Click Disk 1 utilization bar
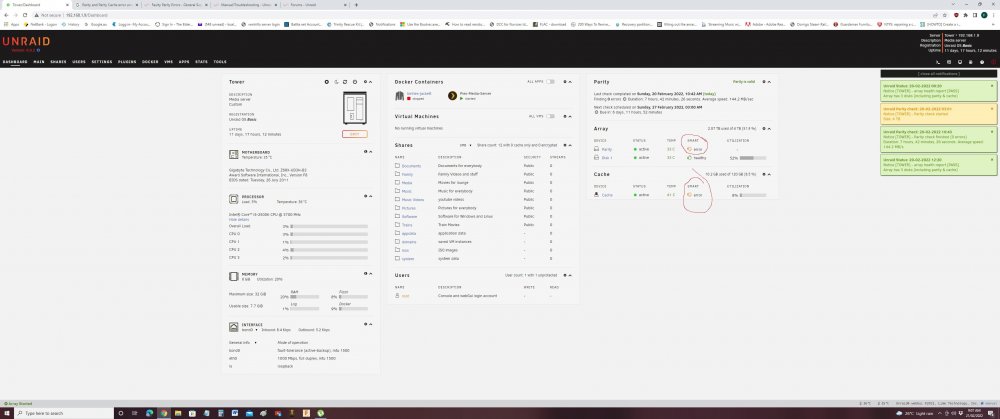This screenshot has width=1000, height=419. point(753,157)
